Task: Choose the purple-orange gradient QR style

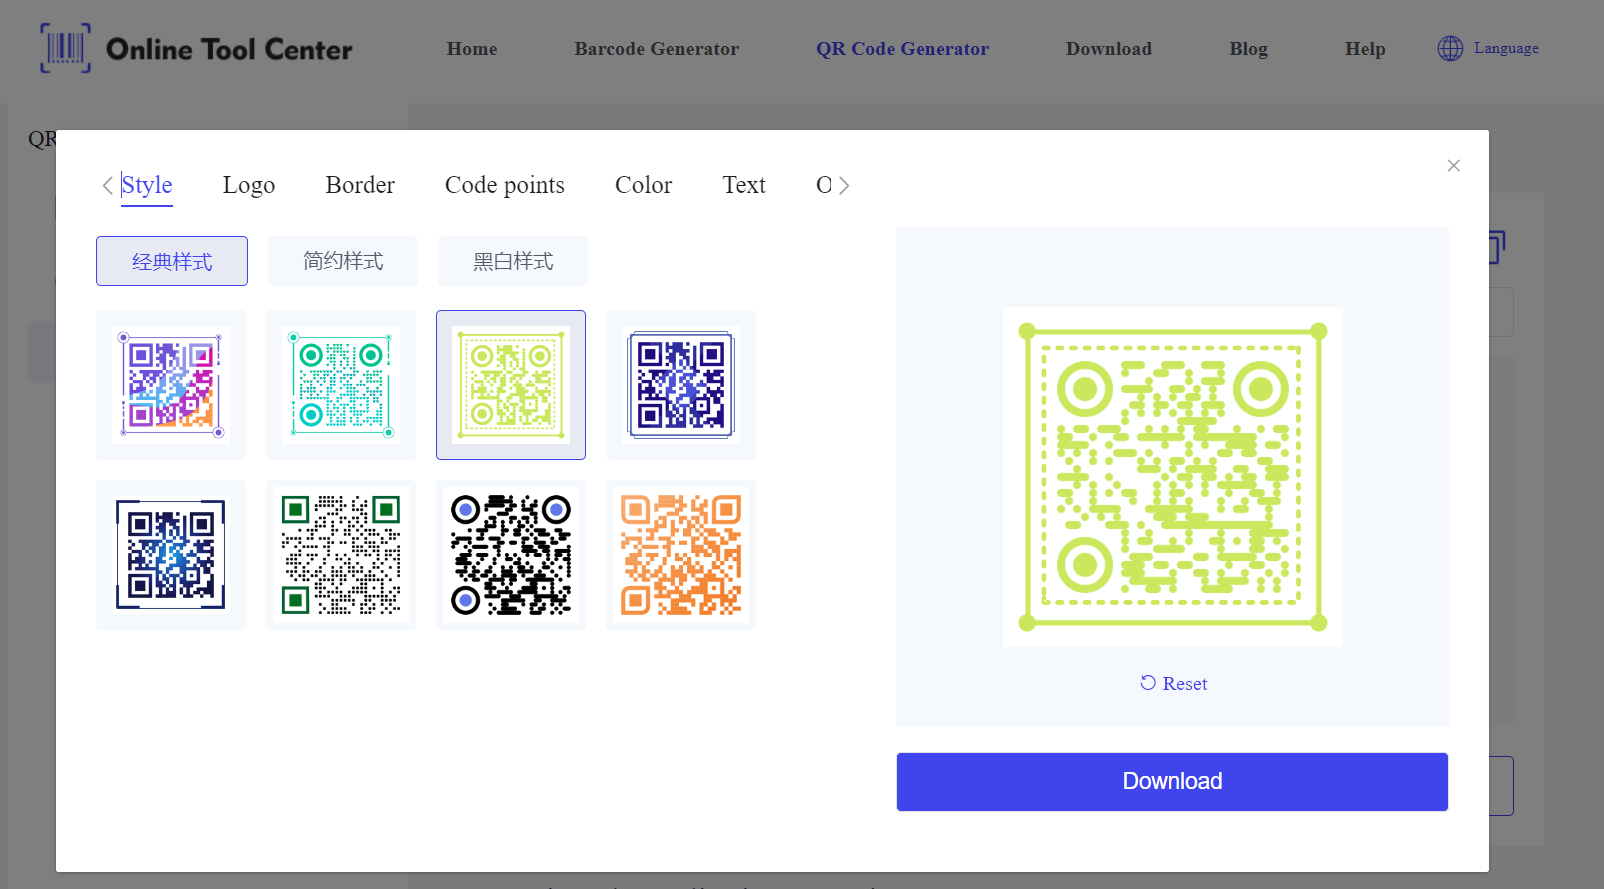Action: click(171, 385)
